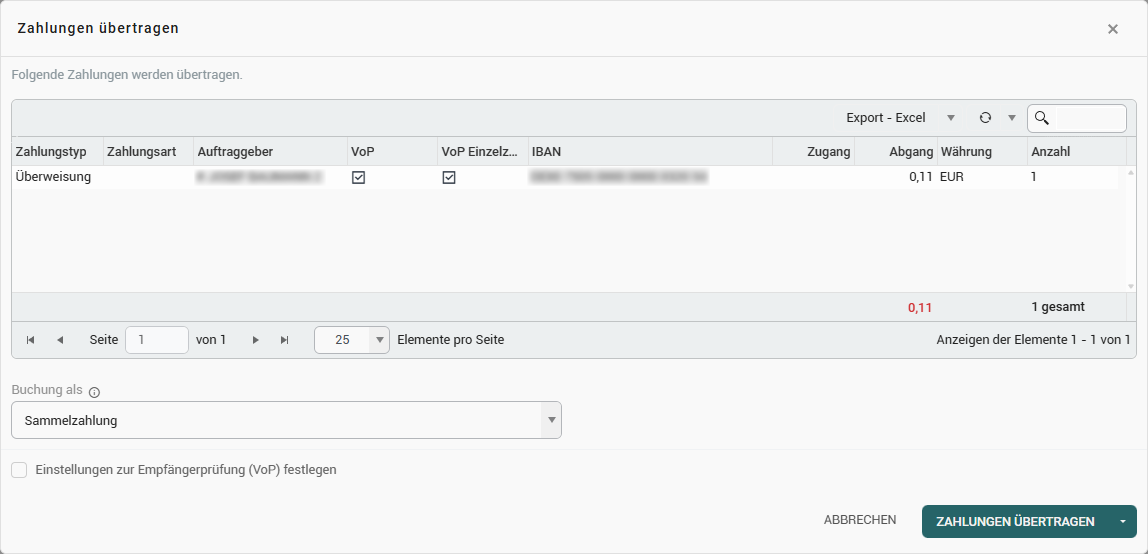Click the Export - Excel button
This screenshot has width=1148, height=554.
(886, 118)
